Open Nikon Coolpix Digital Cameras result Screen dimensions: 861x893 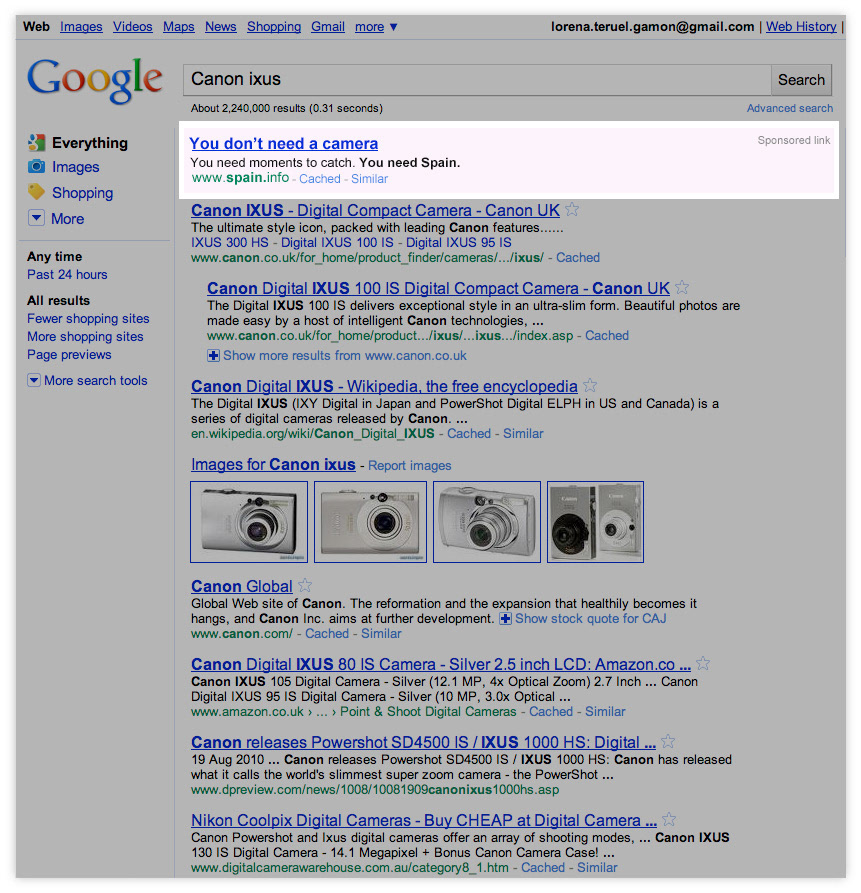424,820
